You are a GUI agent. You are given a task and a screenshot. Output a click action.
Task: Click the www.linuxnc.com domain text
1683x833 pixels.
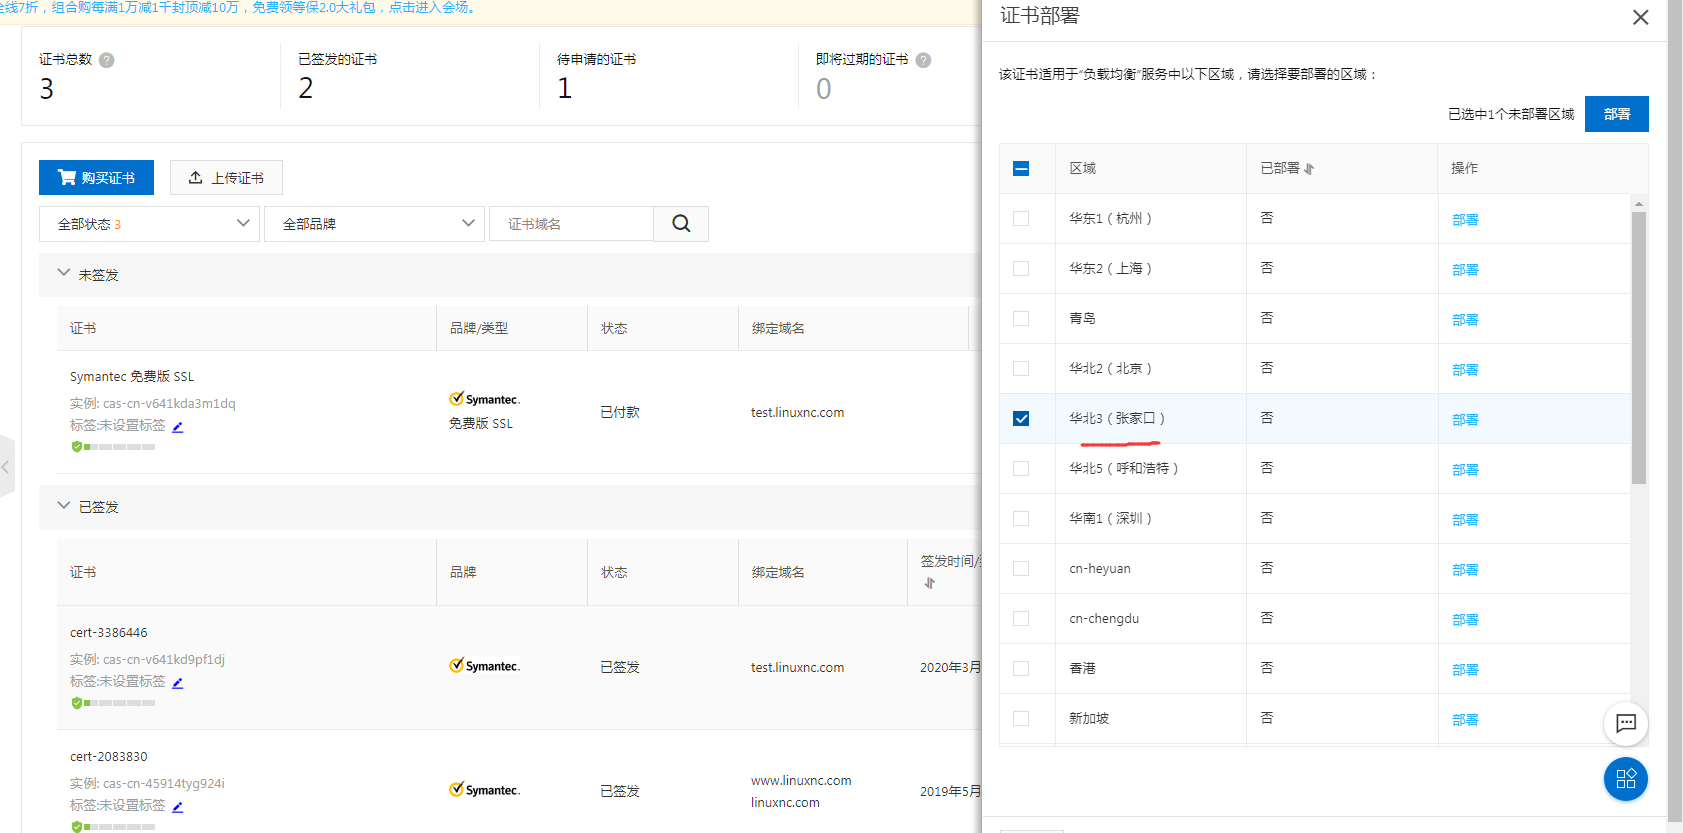click(x=801, y=780)
